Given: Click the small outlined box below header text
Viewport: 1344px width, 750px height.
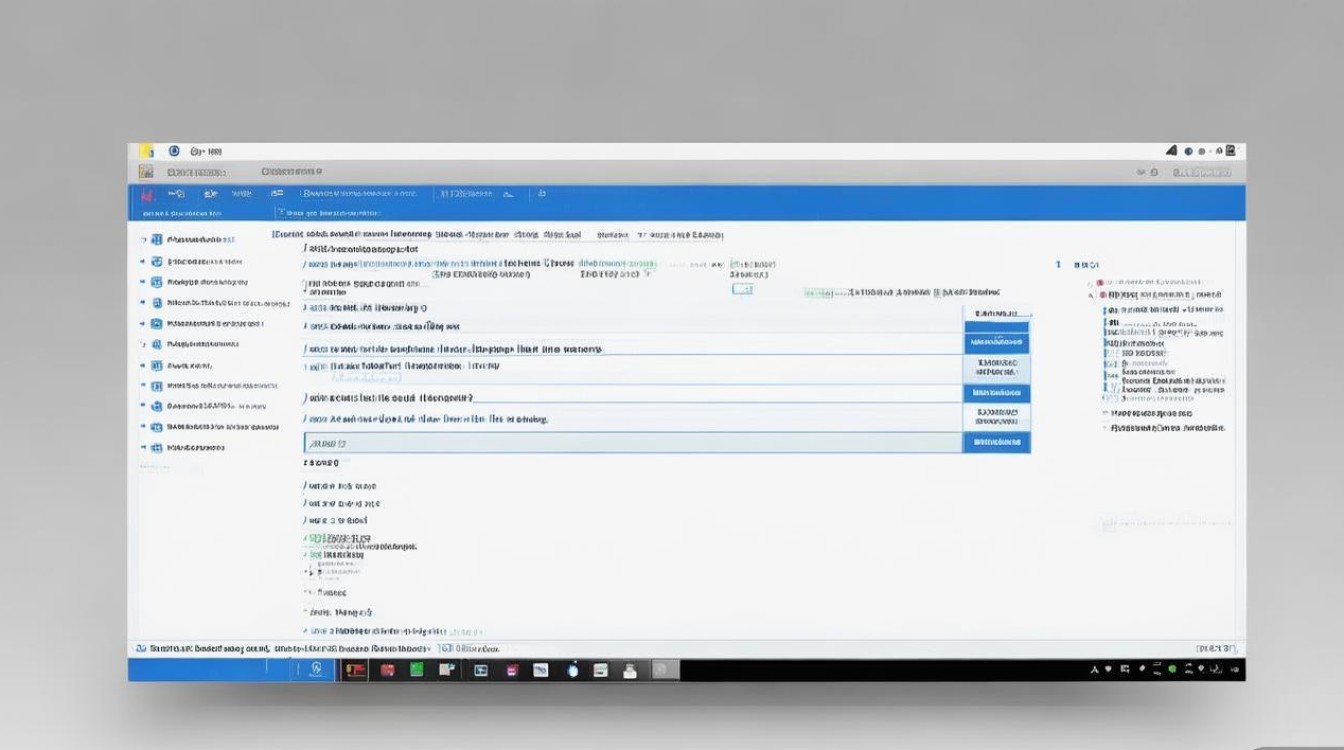Looking at the screenshot, I should pyautogui.click(x=742, y=289).
